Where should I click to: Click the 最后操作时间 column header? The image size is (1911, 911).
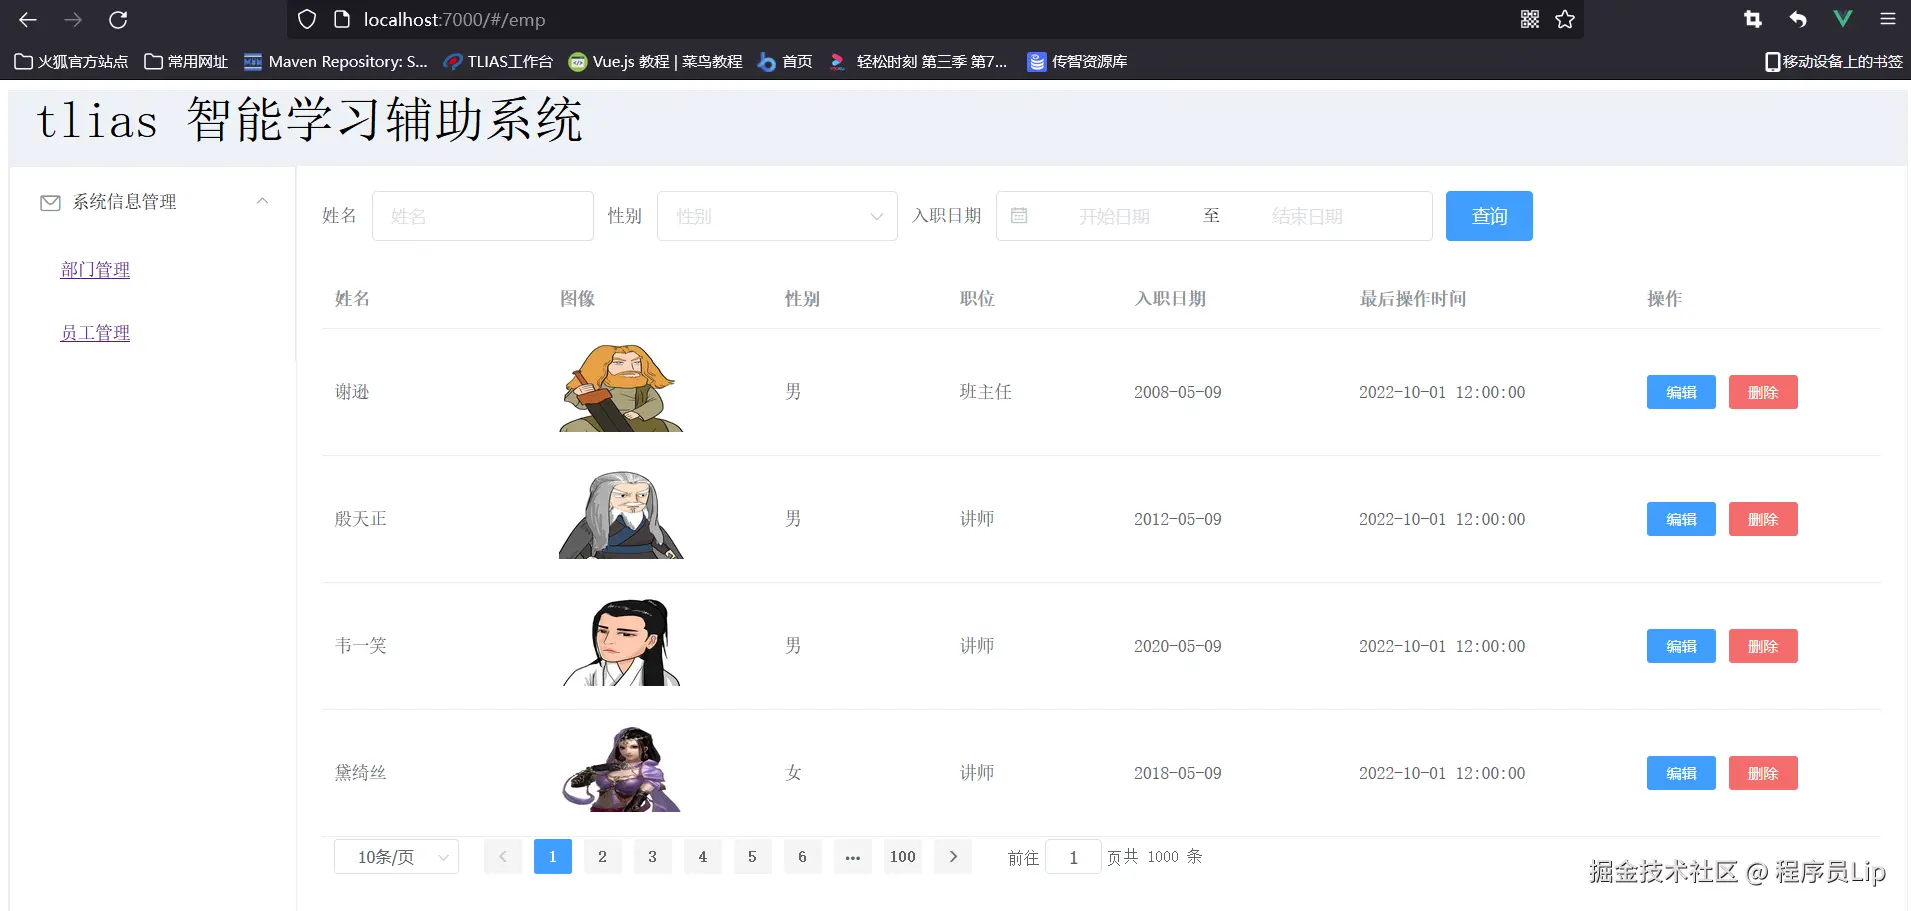(x=1413, y=299)
